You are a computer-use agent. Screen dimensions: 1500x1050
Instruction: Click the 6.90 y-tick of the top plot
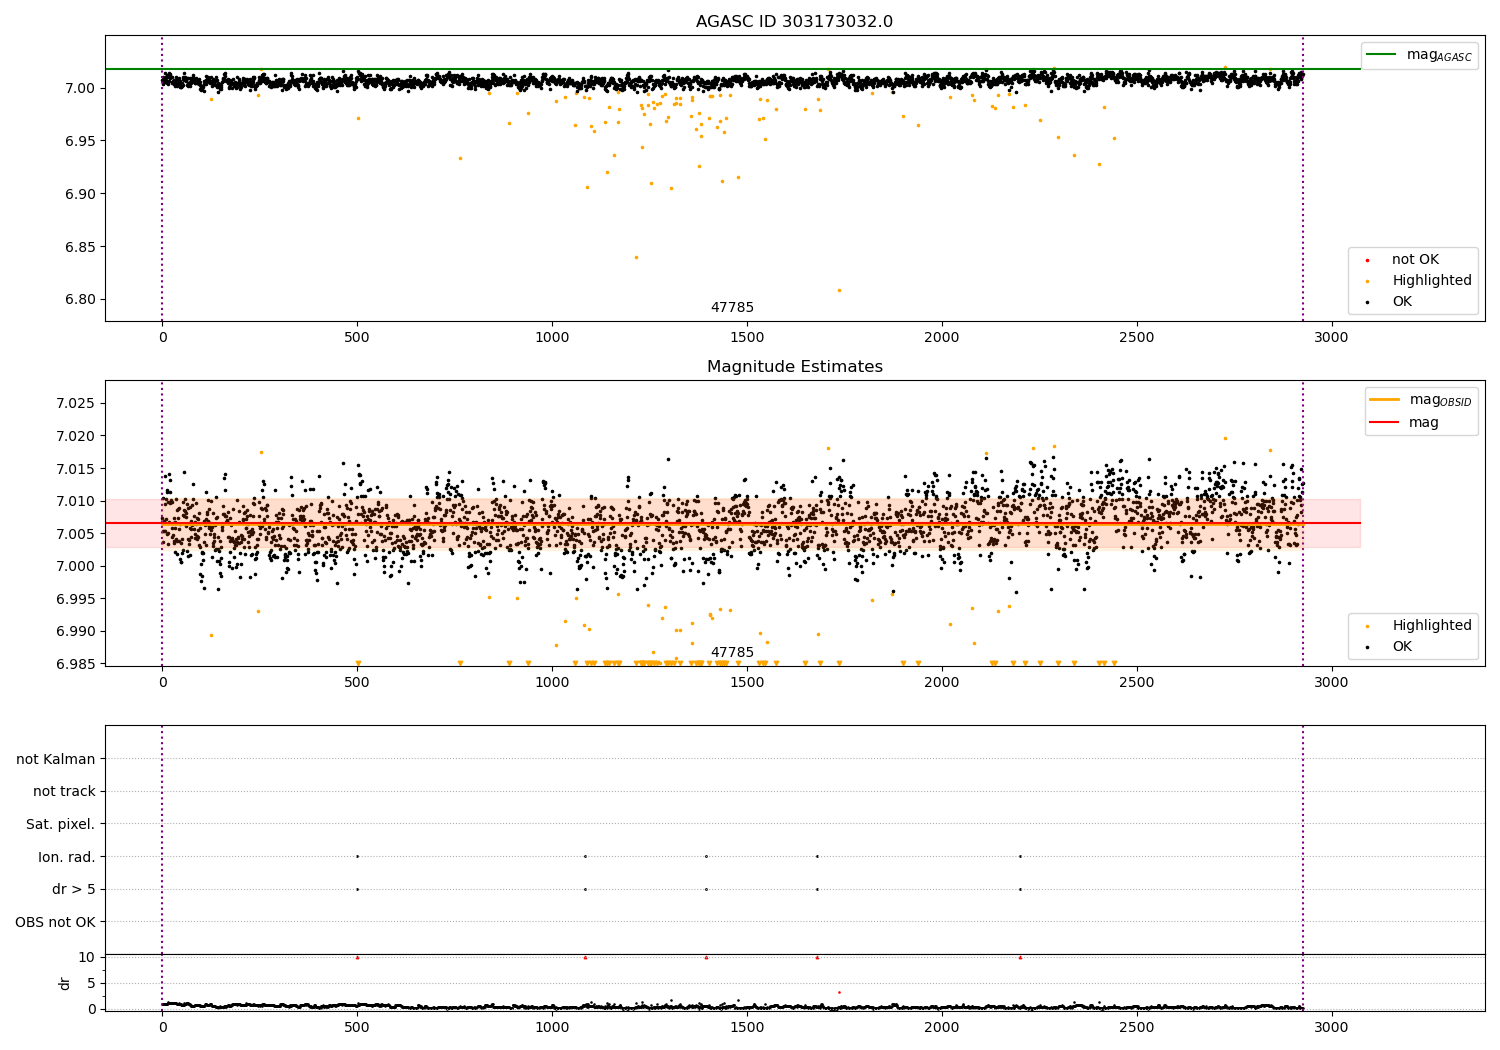tap(81, 194)
